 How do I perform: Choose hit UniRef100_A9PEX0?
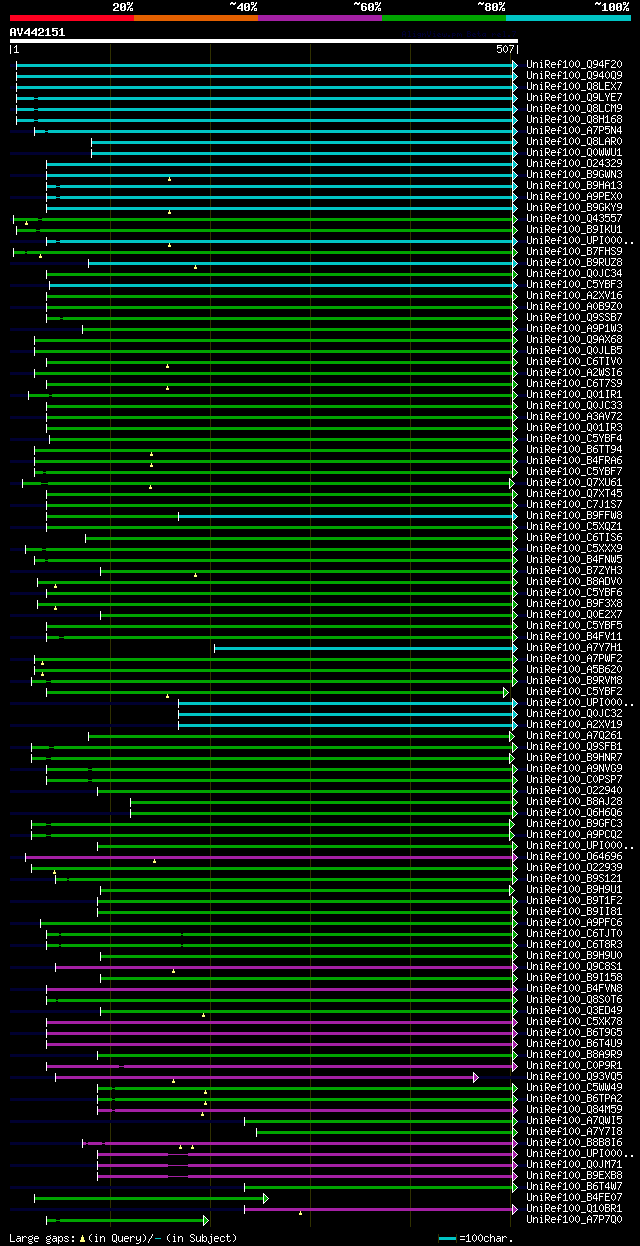pos(573,197)
